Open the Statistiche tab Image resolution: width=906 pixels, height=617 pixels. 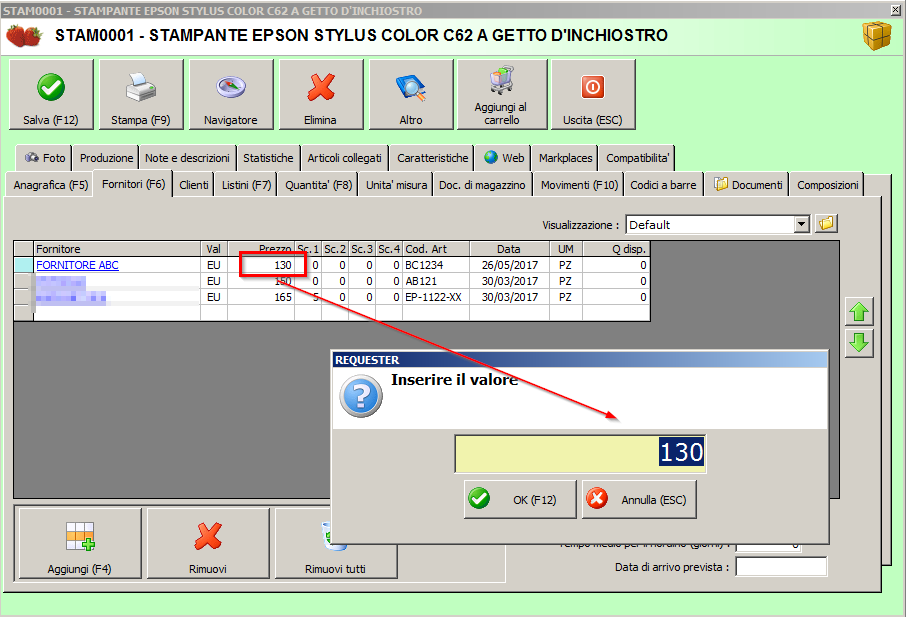[268, 158]
